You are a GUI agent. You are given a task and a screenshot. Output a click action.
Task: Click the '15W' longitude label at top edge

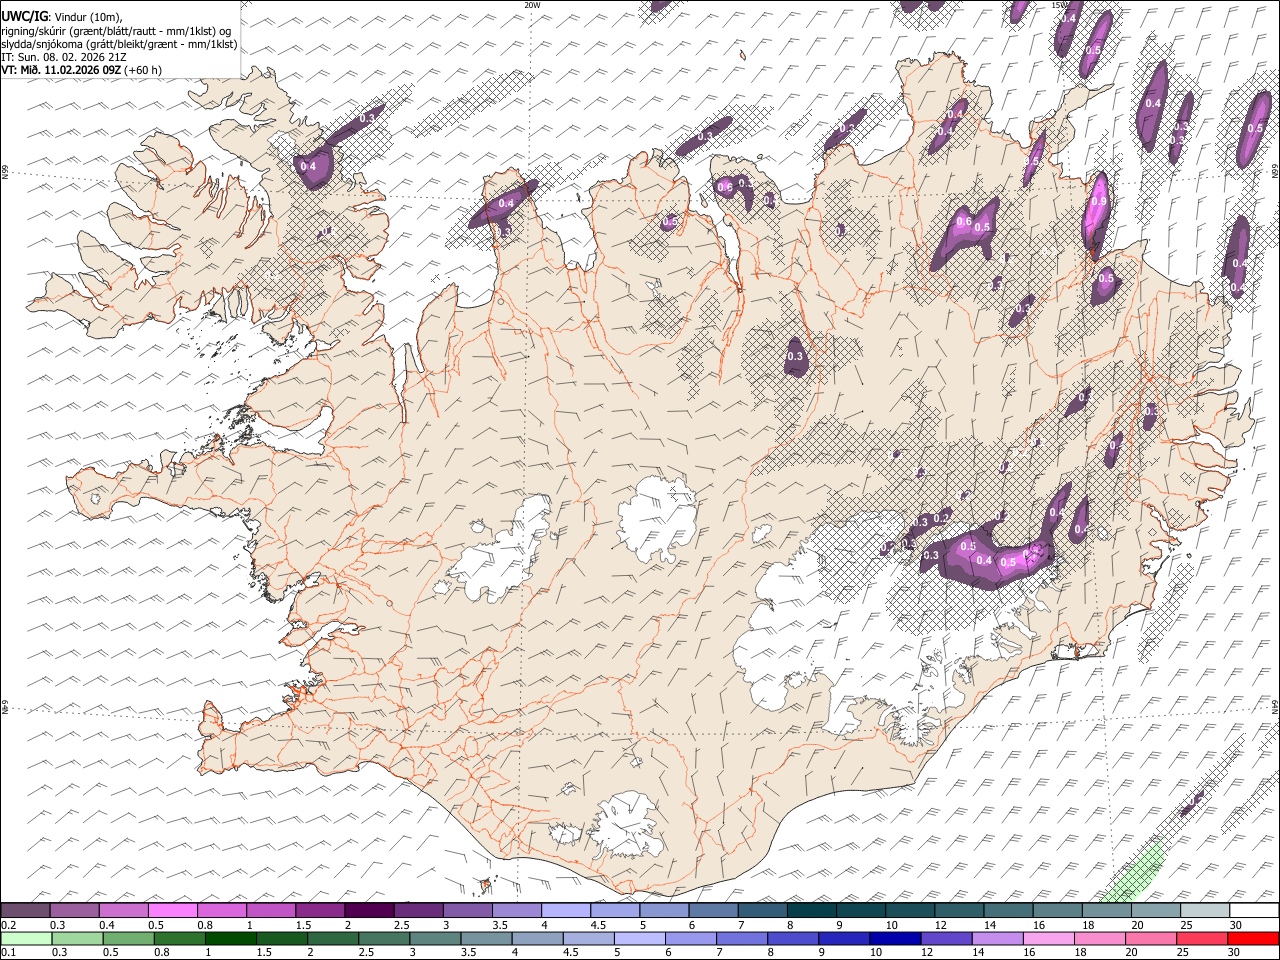[x=1060, y=5]
